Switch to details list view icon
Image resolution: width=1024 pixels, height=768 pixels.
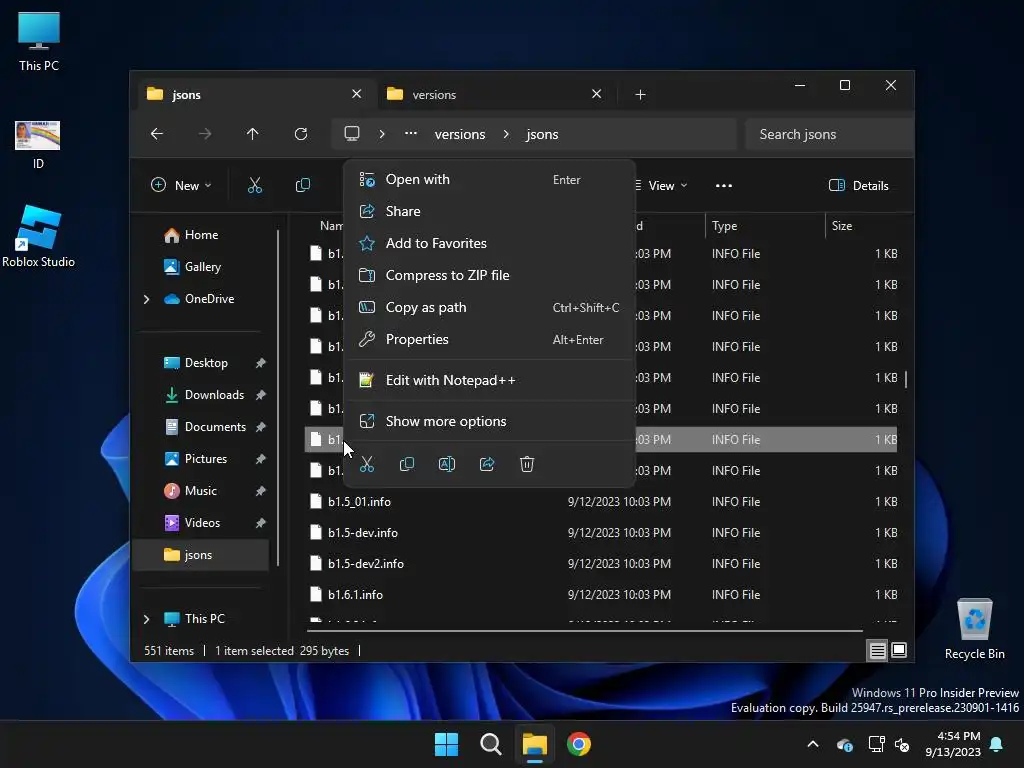click(877, 650)
